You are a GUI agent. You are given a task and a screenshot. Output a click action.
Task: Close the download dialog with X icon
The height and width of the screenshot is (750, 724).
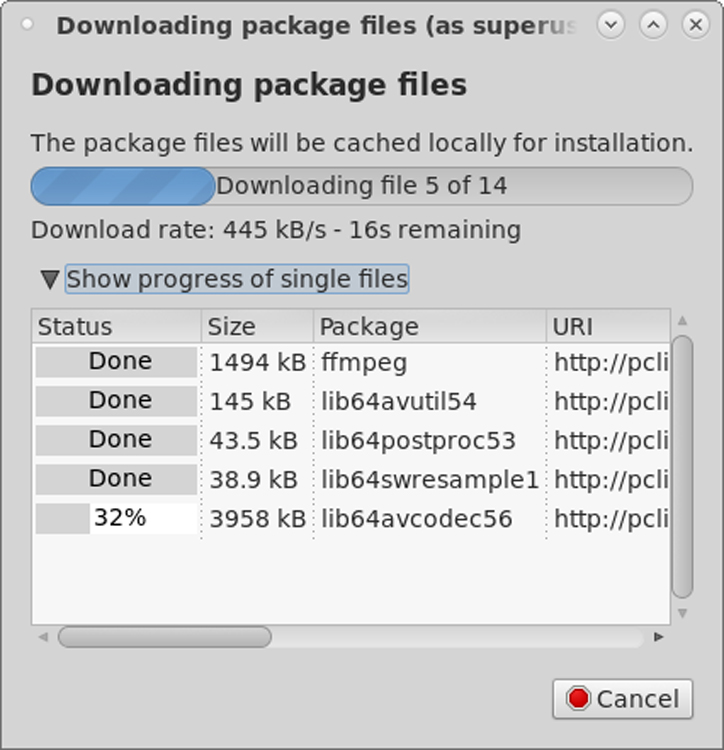click(696, 24)
